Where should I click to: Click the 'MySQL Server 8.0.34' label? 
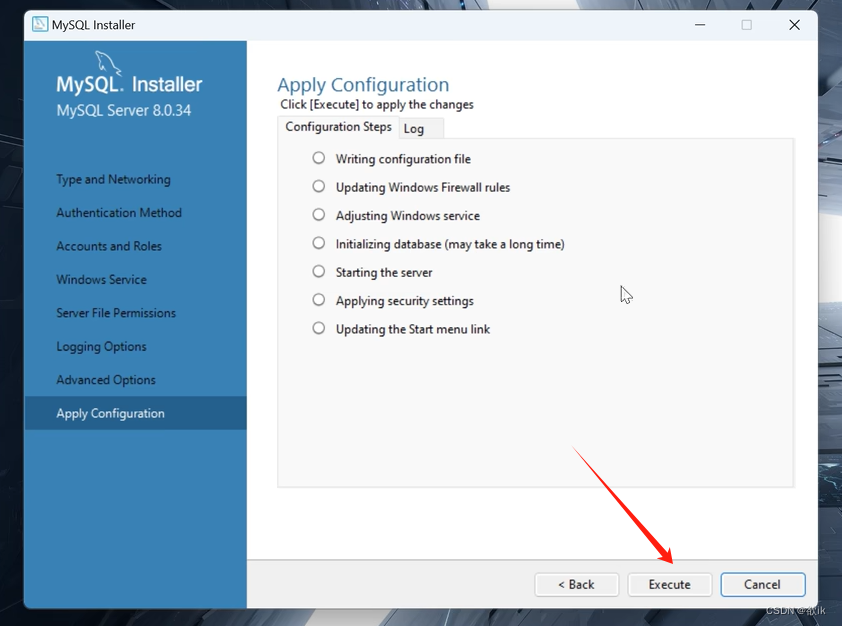pyautogui.click(x=124, y=111)
